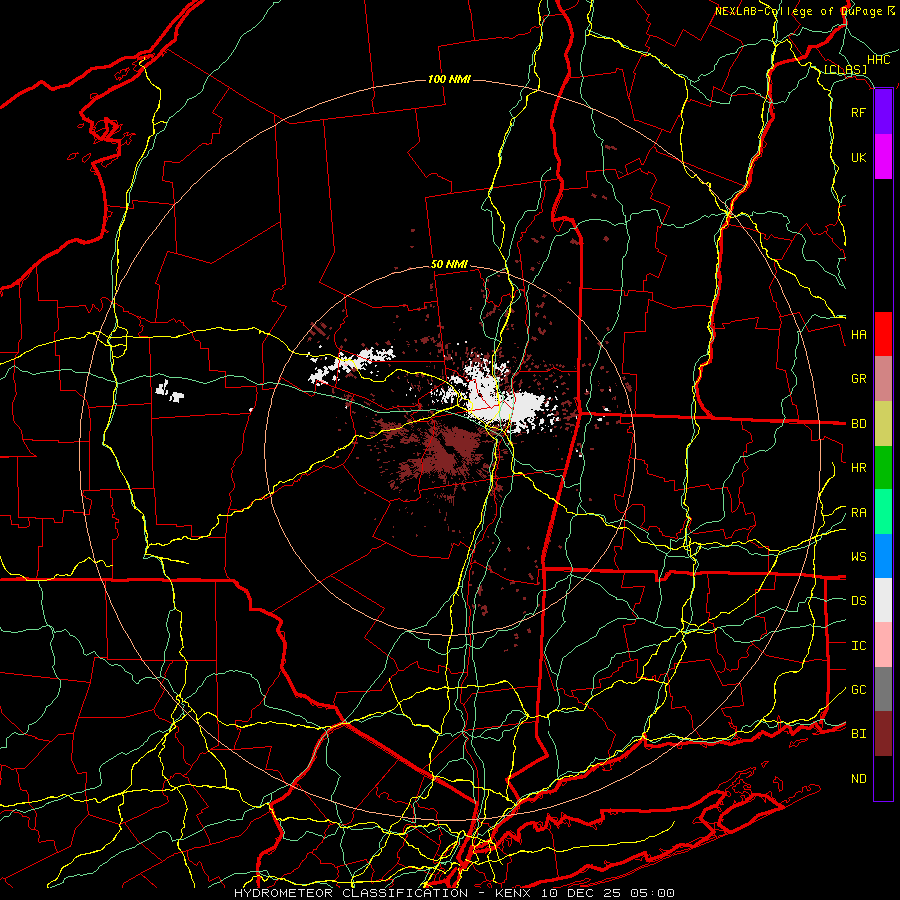This screenshot has width=900, height=900.
Task: Click the WS legend label
Action: click(858, 557)
